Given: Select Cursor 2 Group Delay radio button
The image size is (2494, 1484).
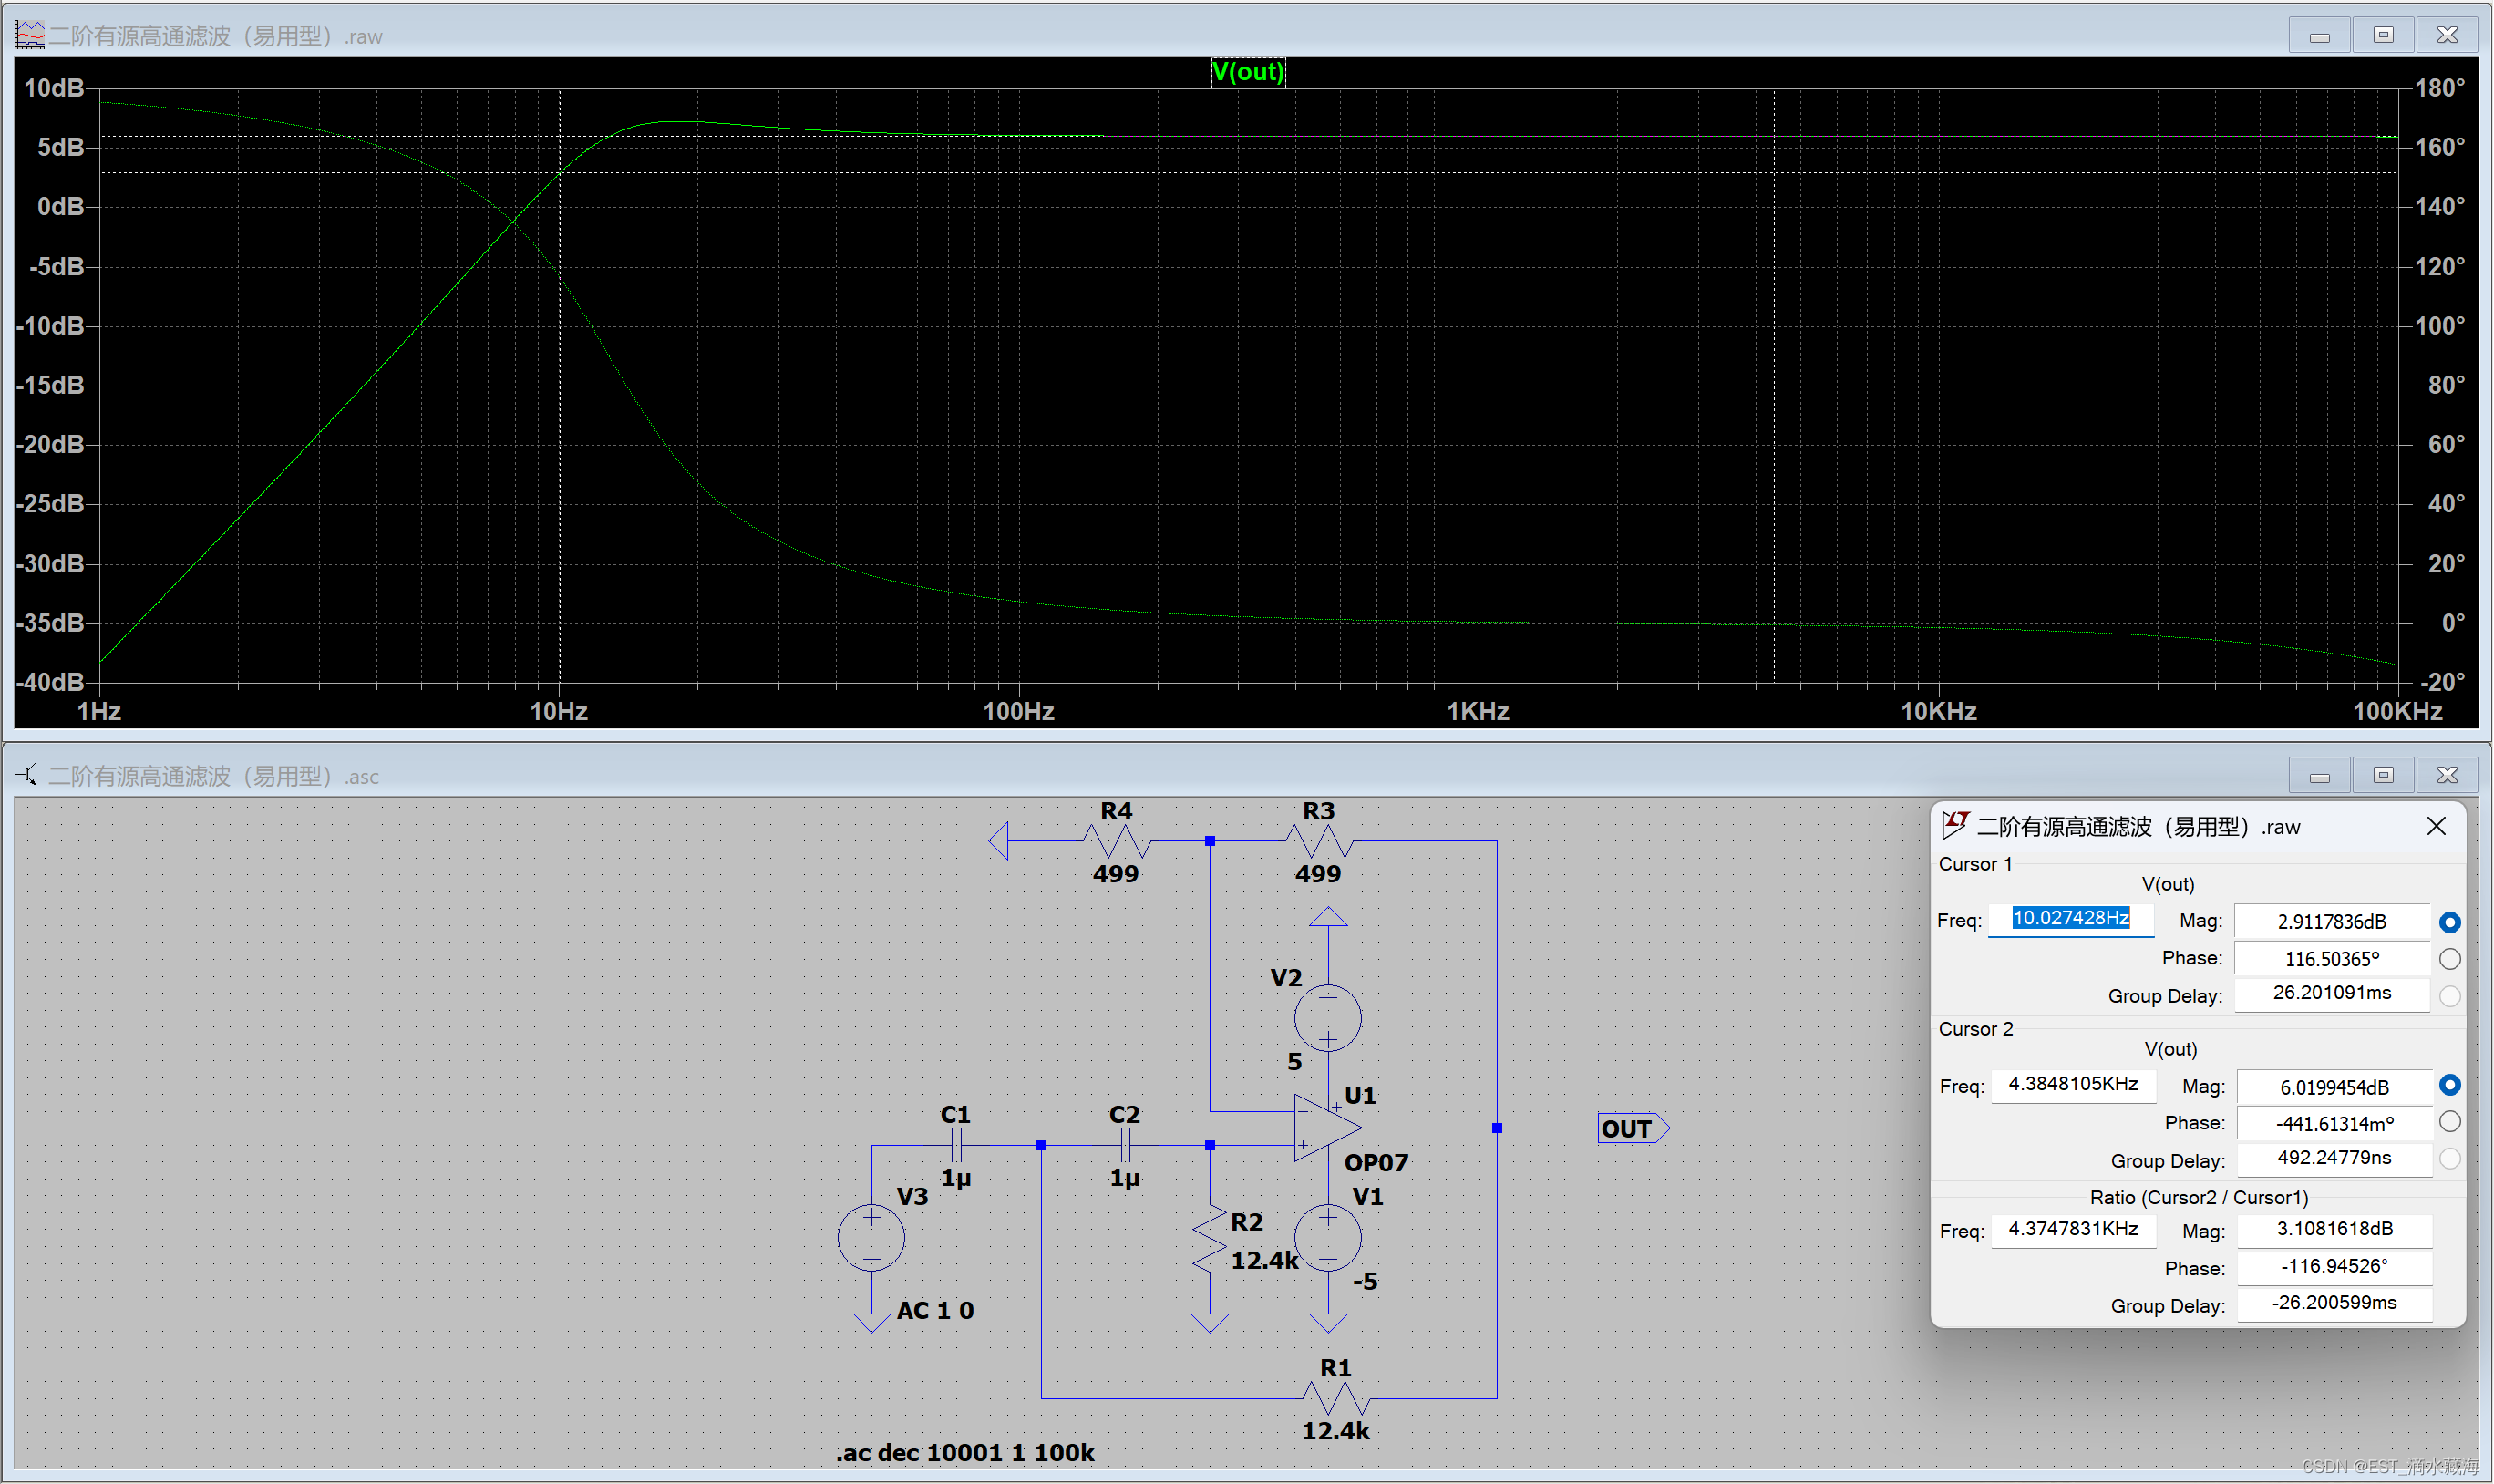Looking at the screenshot, I should 2450,1159.
